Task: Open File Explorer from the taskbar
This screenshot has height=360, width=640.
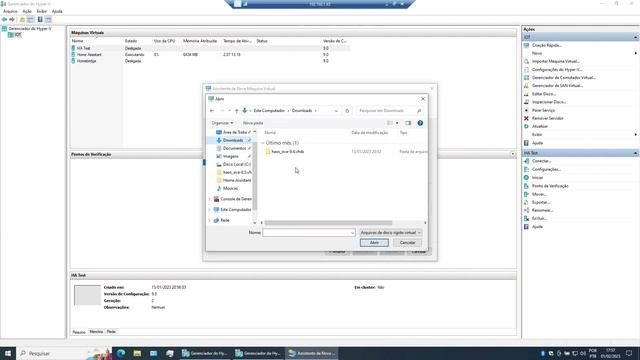Action: point(138,353)
